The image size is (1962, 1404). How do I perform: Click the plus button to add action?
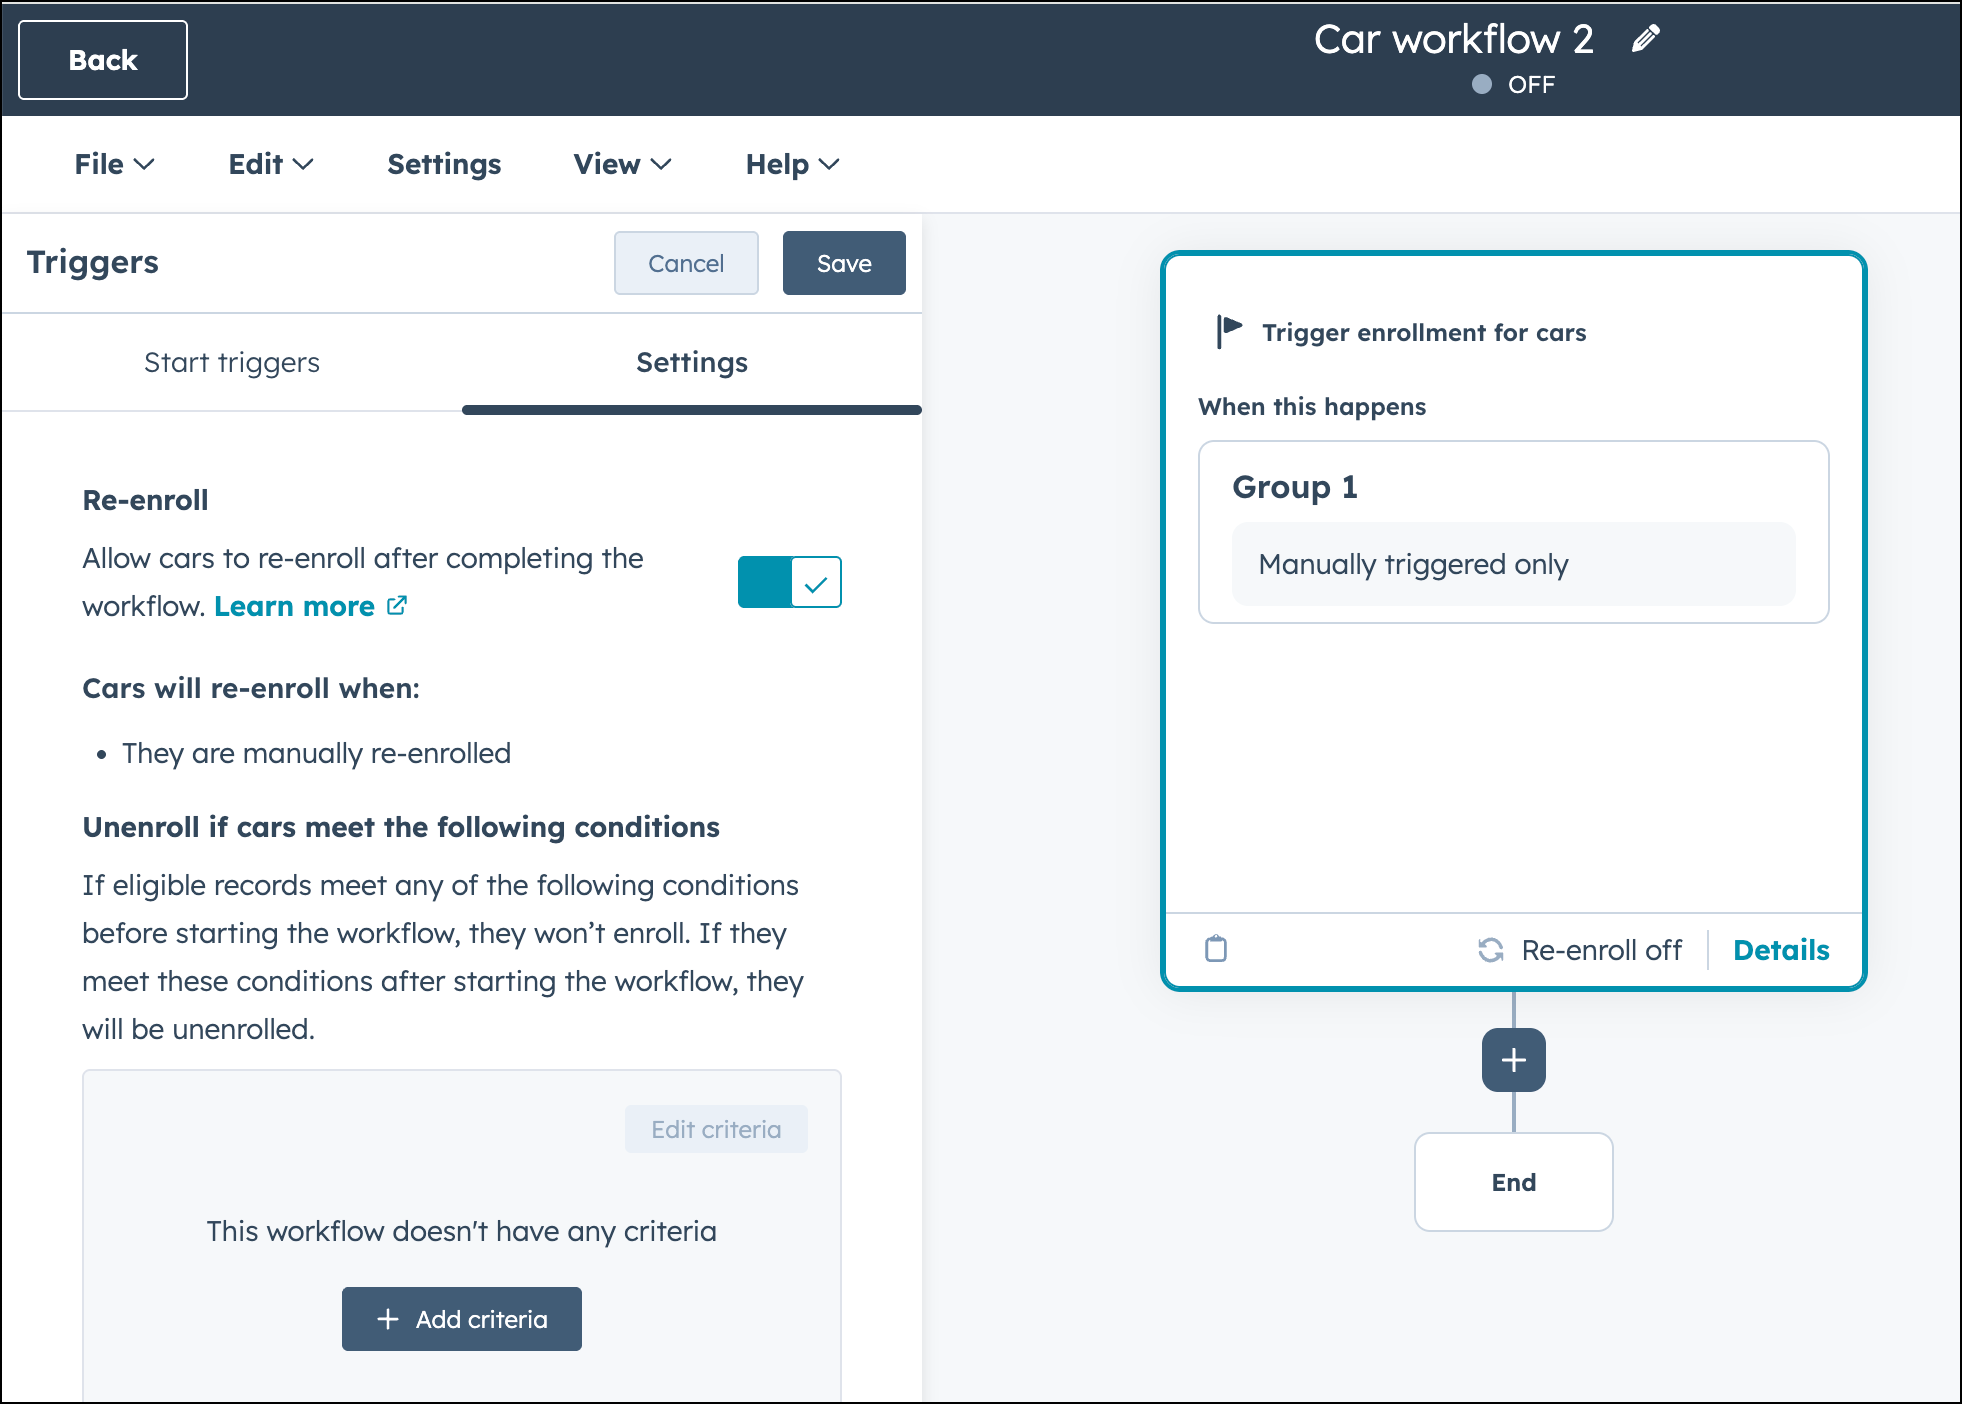1513,1060
